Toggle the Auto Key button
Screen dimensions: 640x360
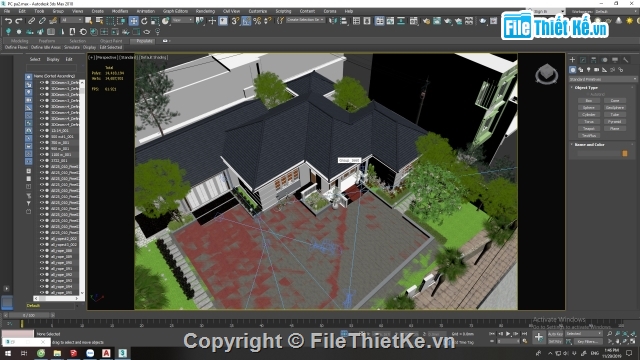coord(555,334)
